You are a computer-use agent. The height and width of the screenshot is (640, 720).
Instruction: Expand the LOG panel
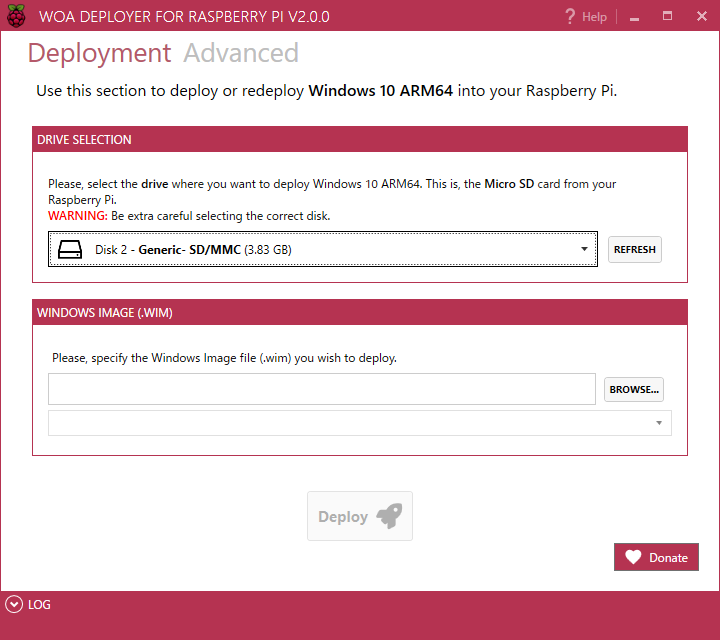28,604
